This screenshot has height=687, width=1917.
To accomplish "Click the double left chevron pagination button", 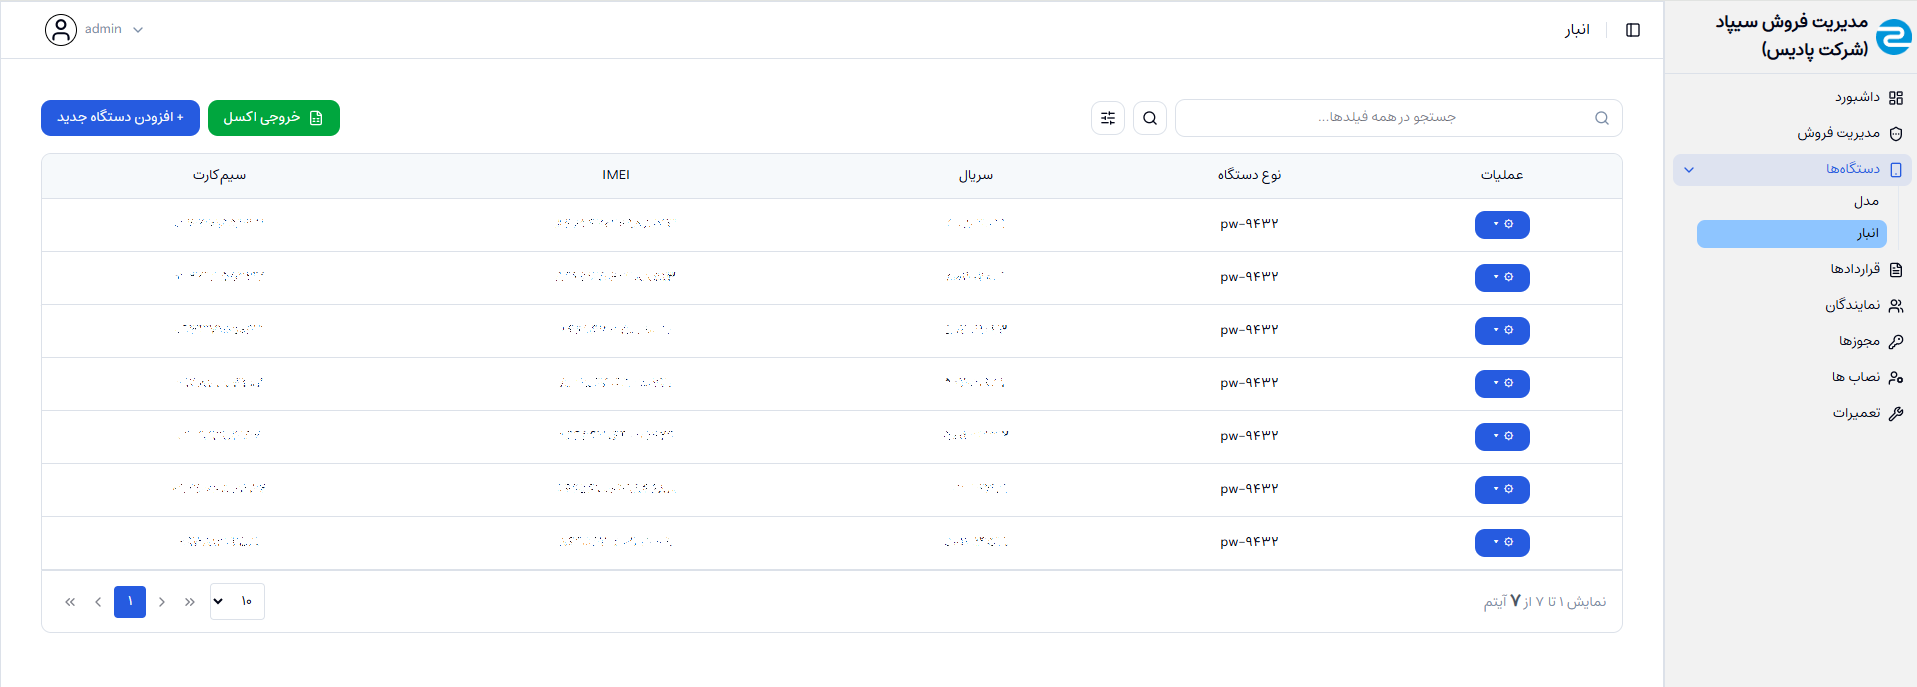I will [70, 602].
